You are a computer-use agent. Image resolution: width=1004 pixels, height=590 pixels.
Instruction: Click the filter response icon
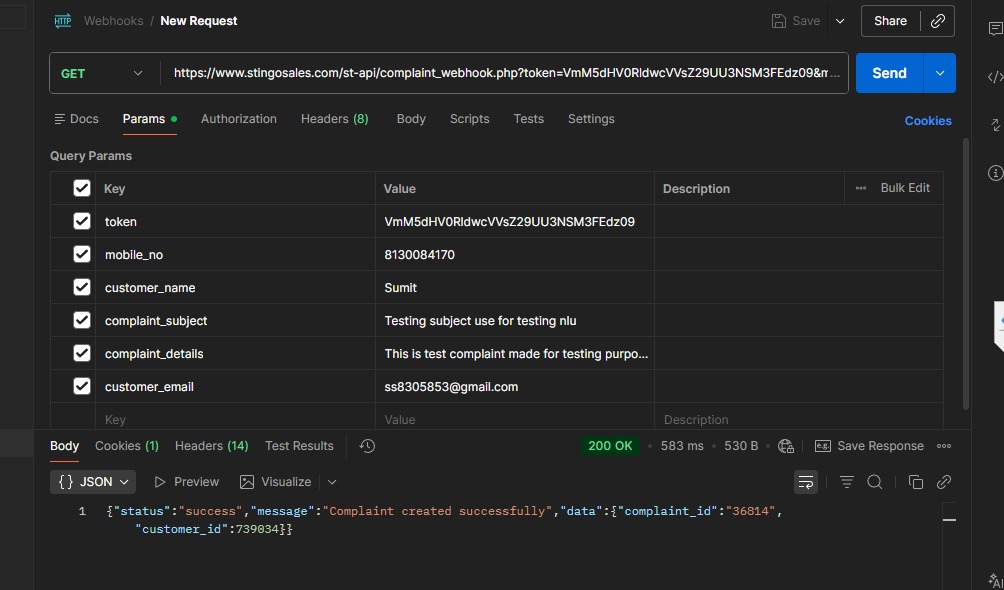click(847, 482)
